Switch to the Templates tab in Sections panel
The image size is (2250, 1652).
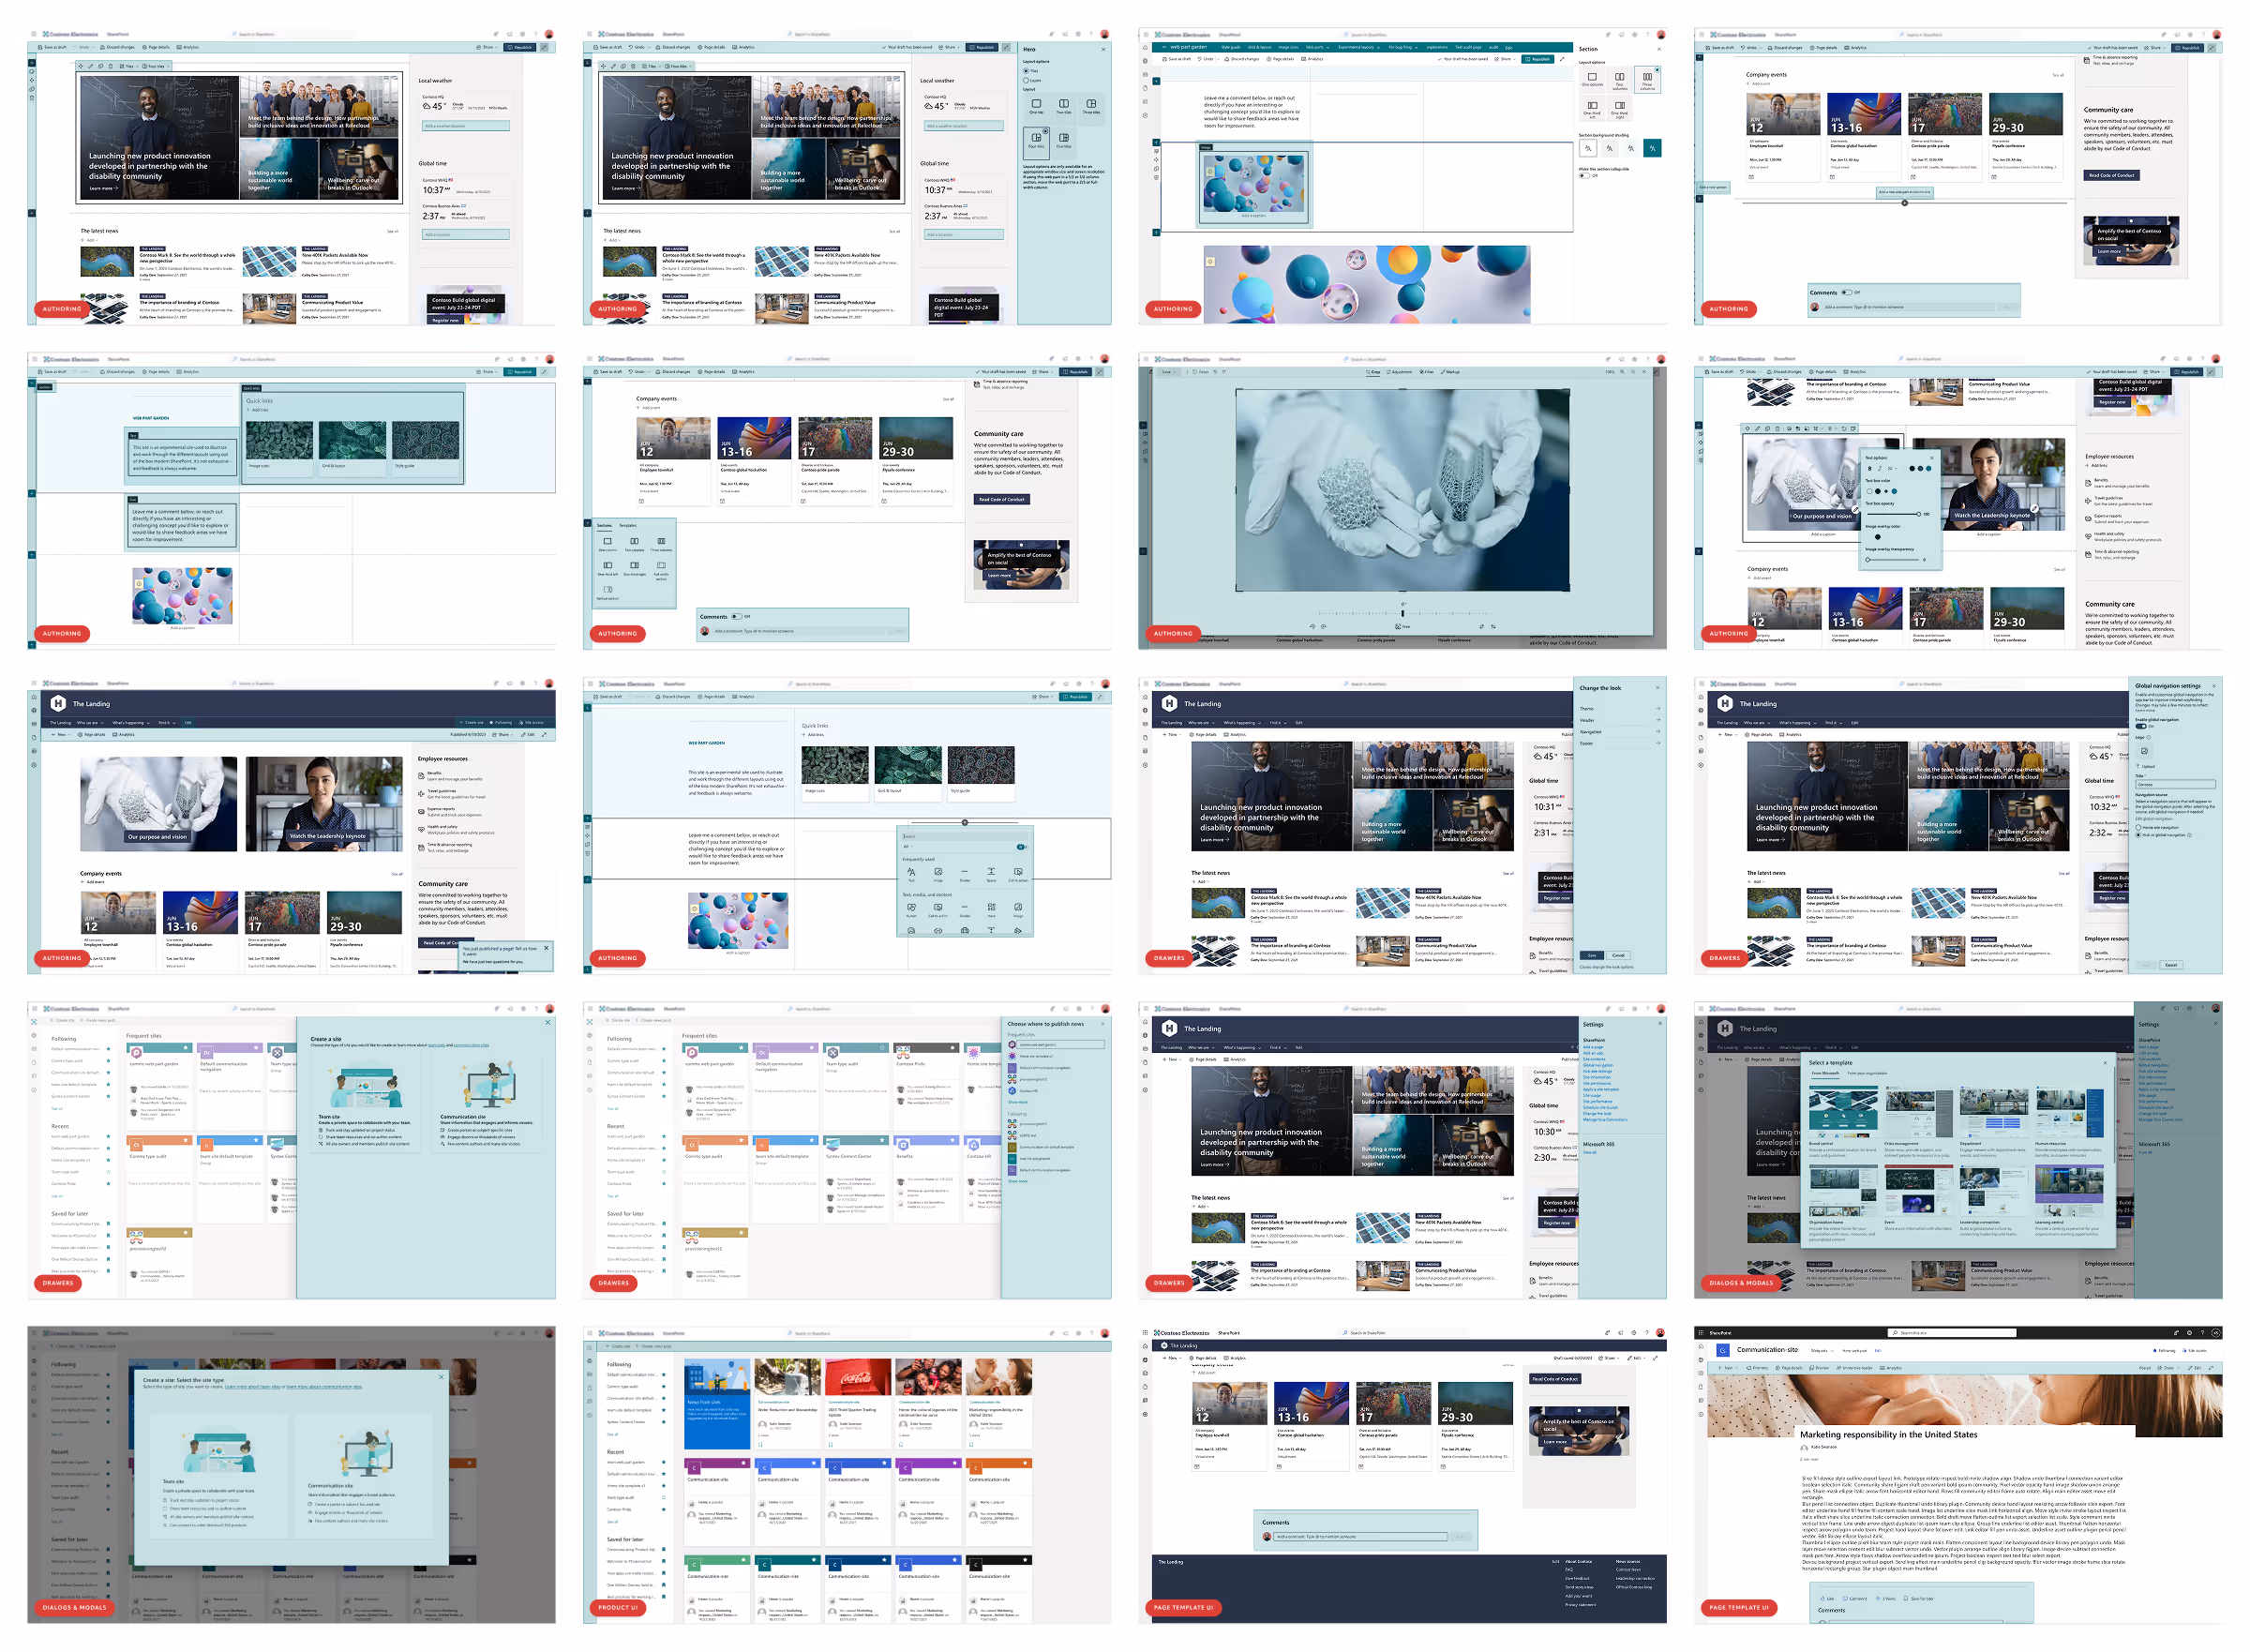coord(628,526)
